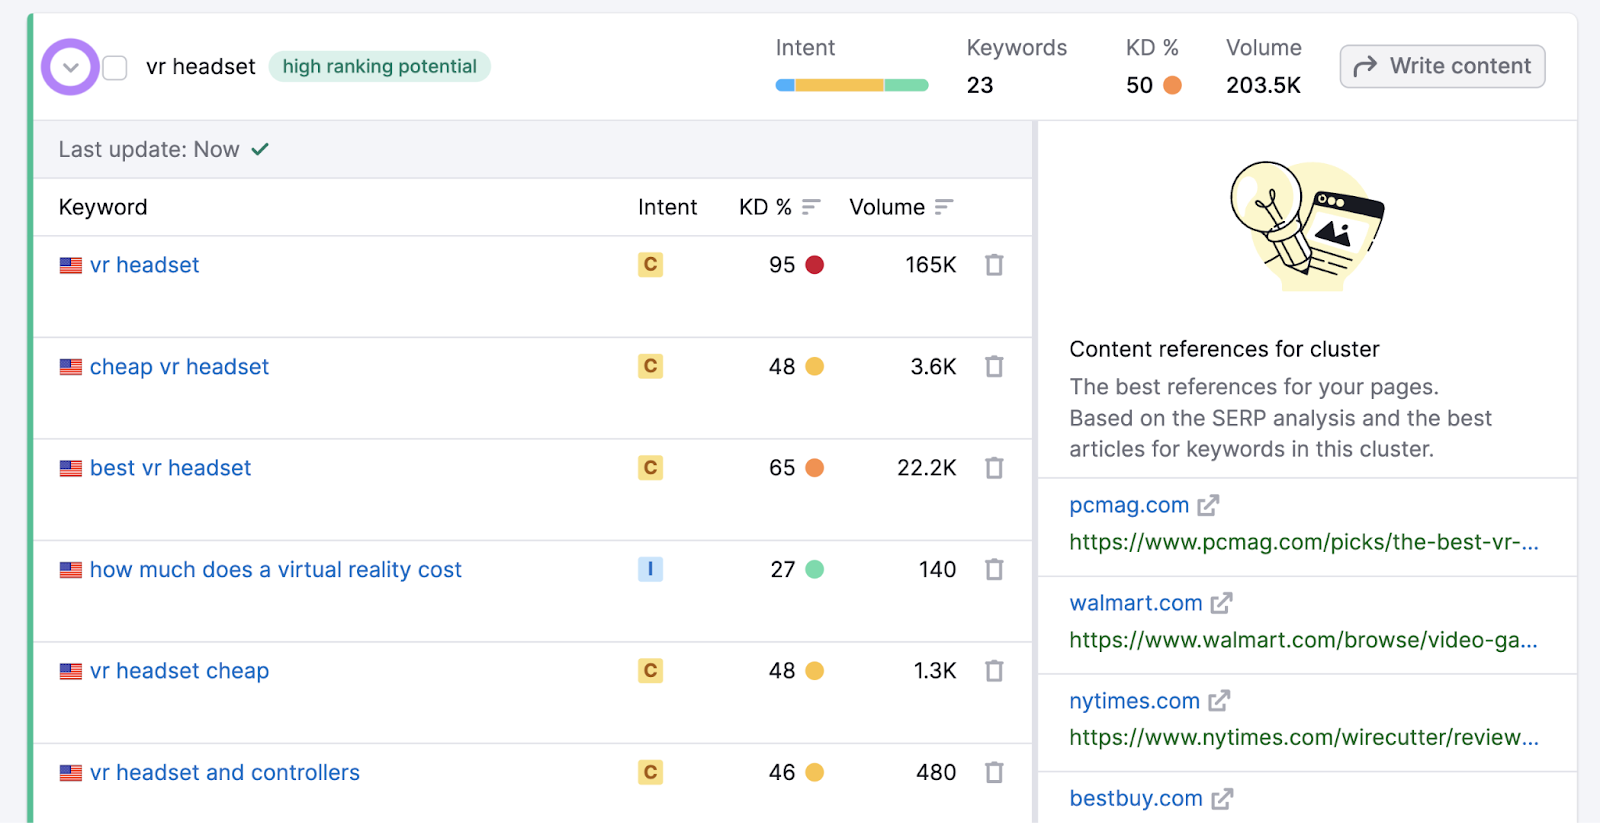Click trash icon for 'cheap vr headset'
This screenshot has height=823, width=1600.
pos(993,367)
